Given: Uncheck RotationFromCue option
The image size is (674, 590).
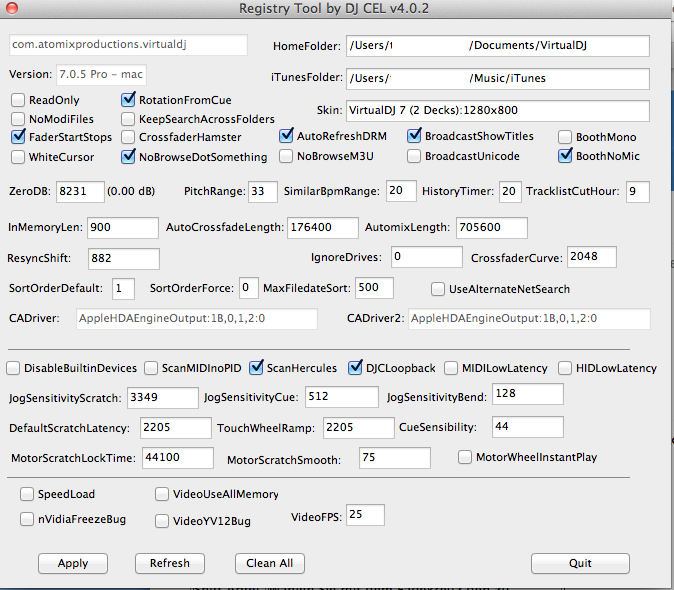Looking at the screenshot, I should (x=128, y=100).
